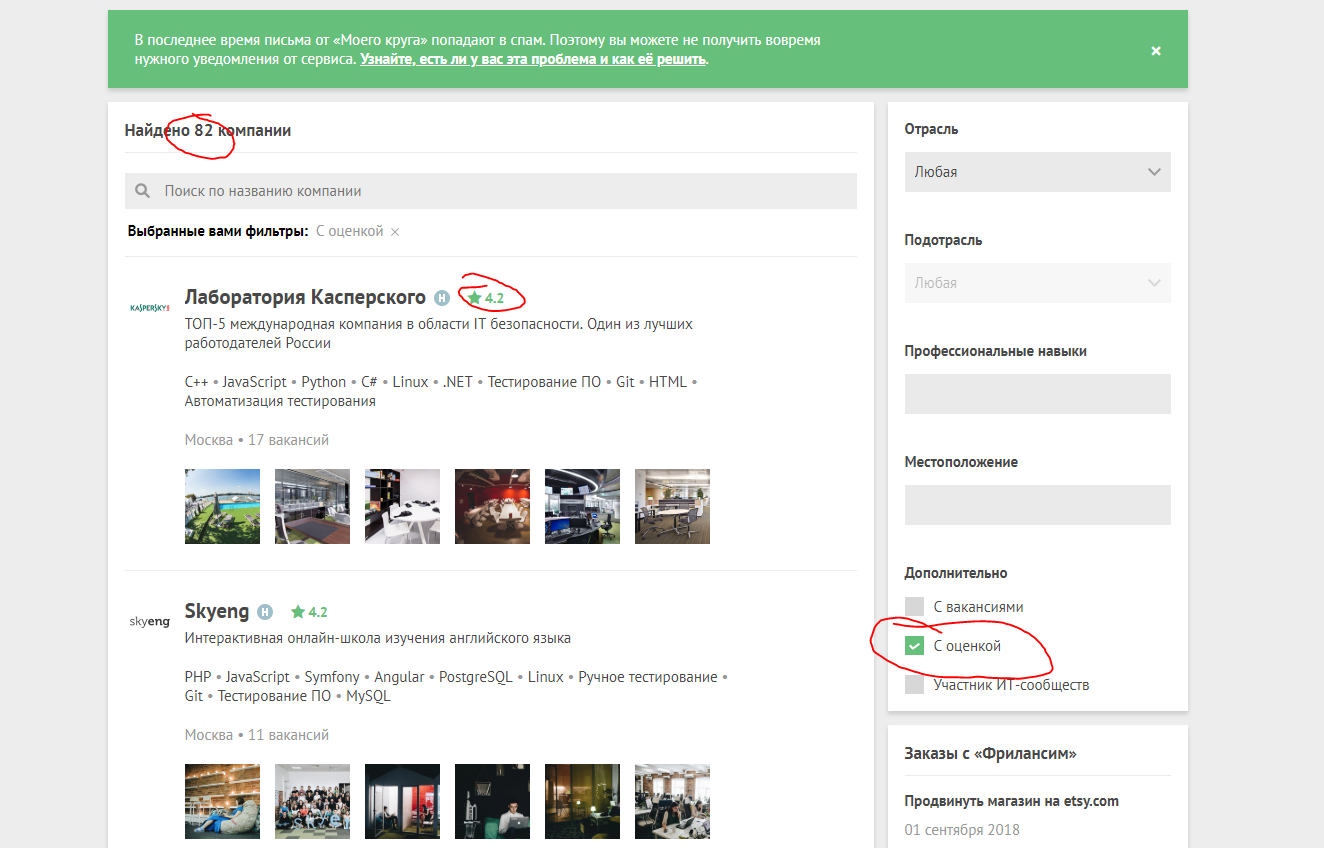This screenshot has height=848, width=1324.
Task: Open Skyeng's fourth photo of person with laptop
Action: tap(492, 801)
